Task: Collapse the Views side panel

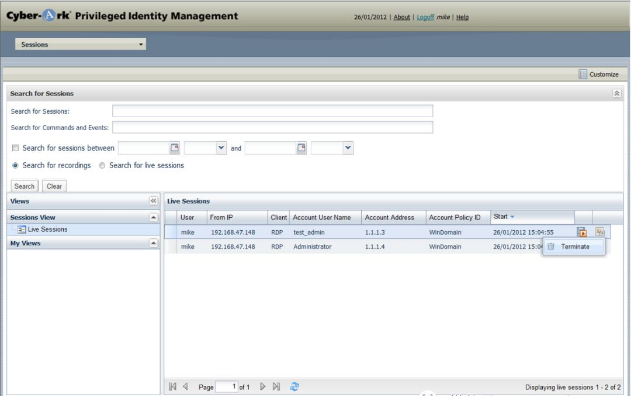Action: 153,201
